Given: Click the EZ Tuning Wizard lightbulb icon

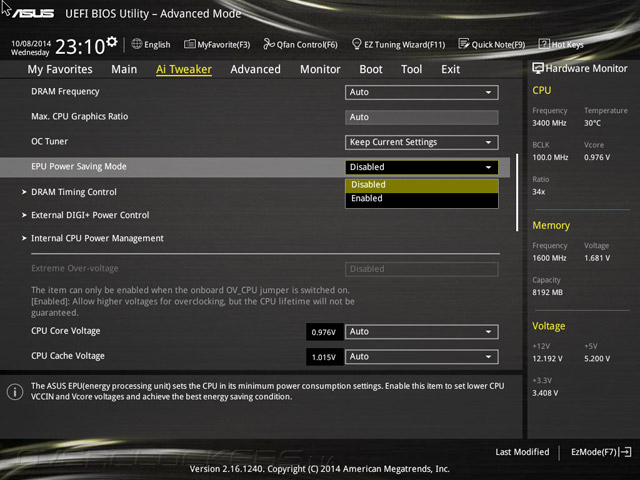Looking at the screenshot, I should [x=356, y=44].
